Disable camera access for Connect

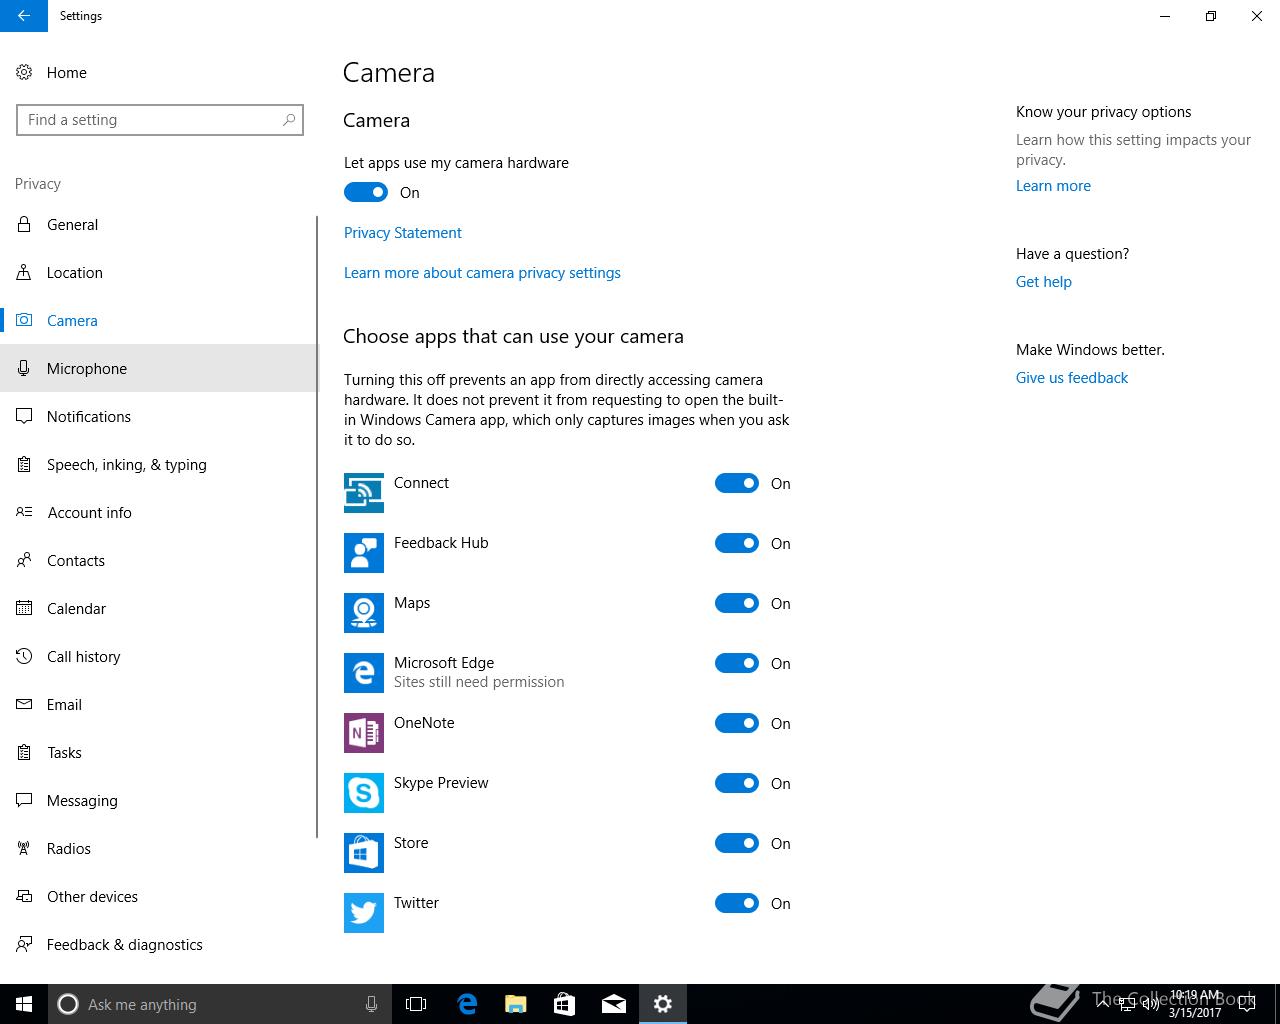pyautogui.click(x=737, y=483)
